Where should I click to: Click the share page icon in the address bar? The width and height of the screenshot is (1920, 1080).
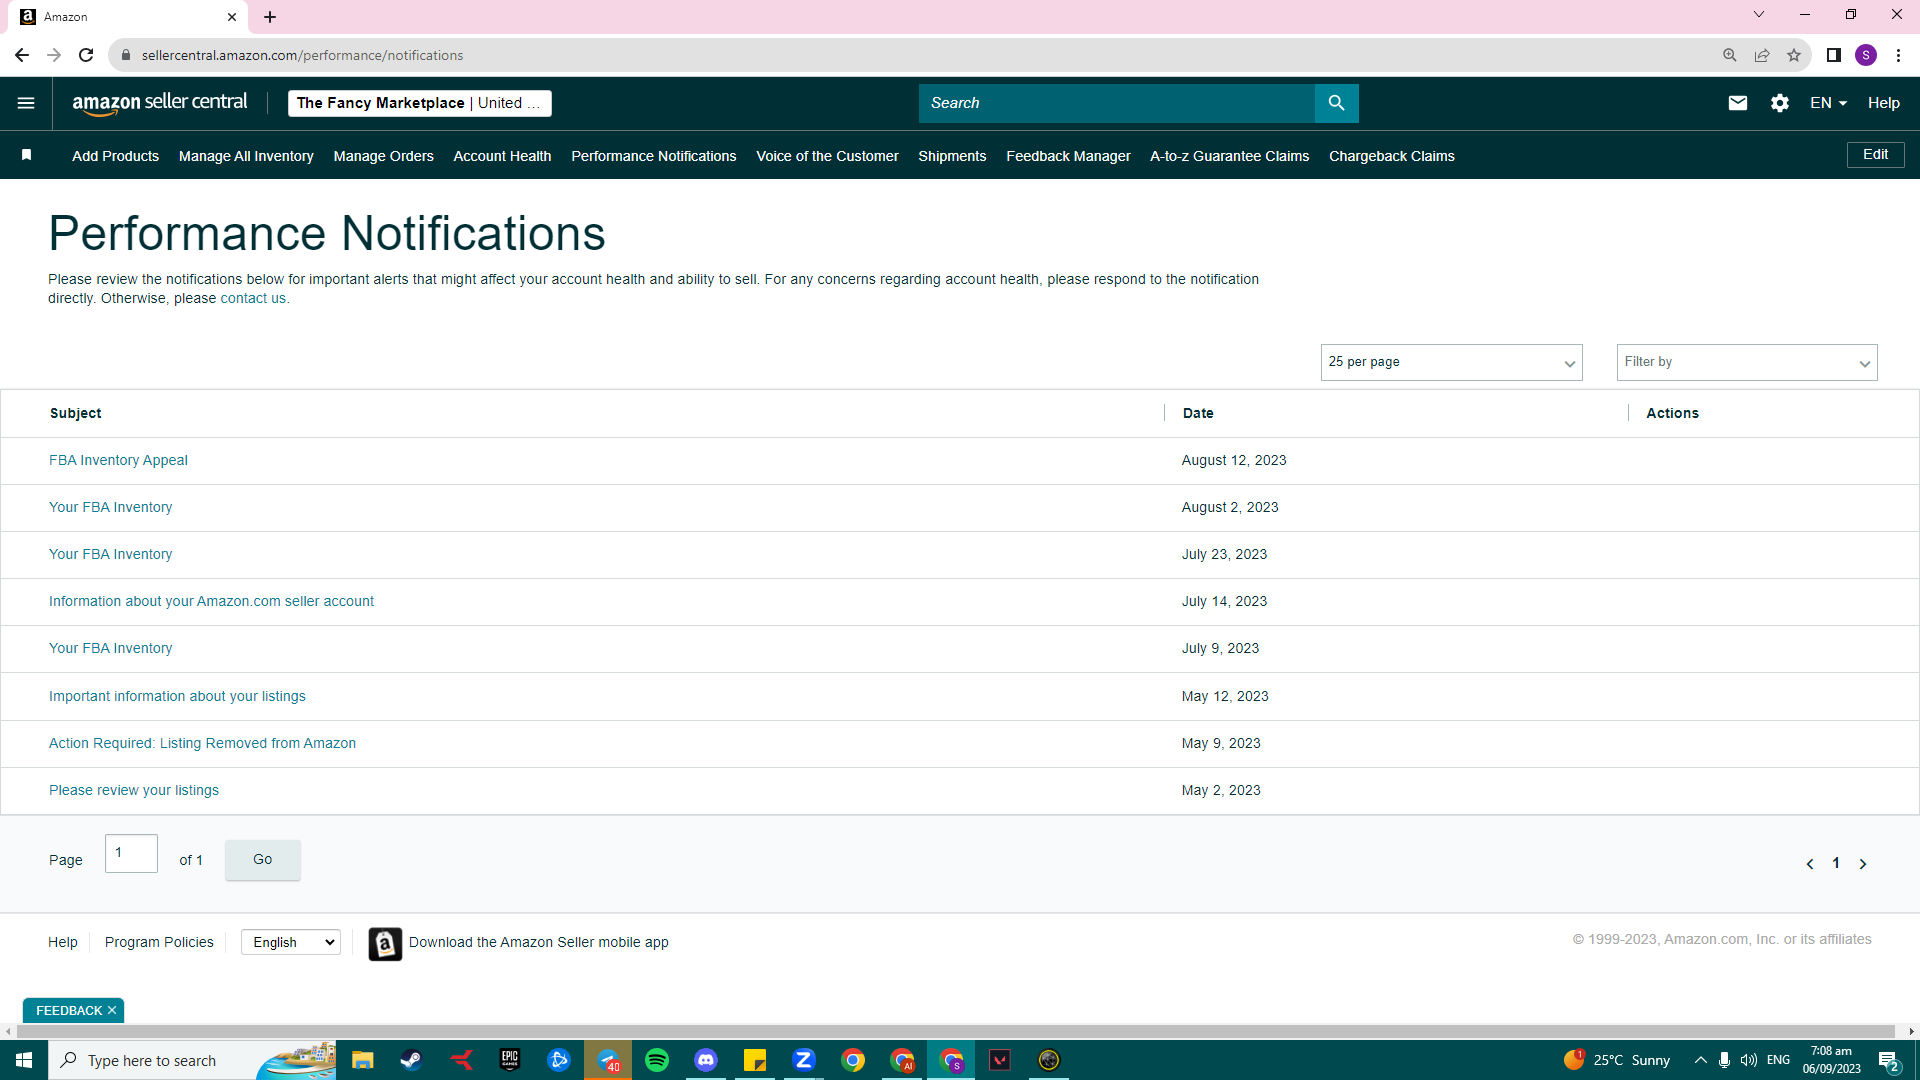pos(1762,55)
